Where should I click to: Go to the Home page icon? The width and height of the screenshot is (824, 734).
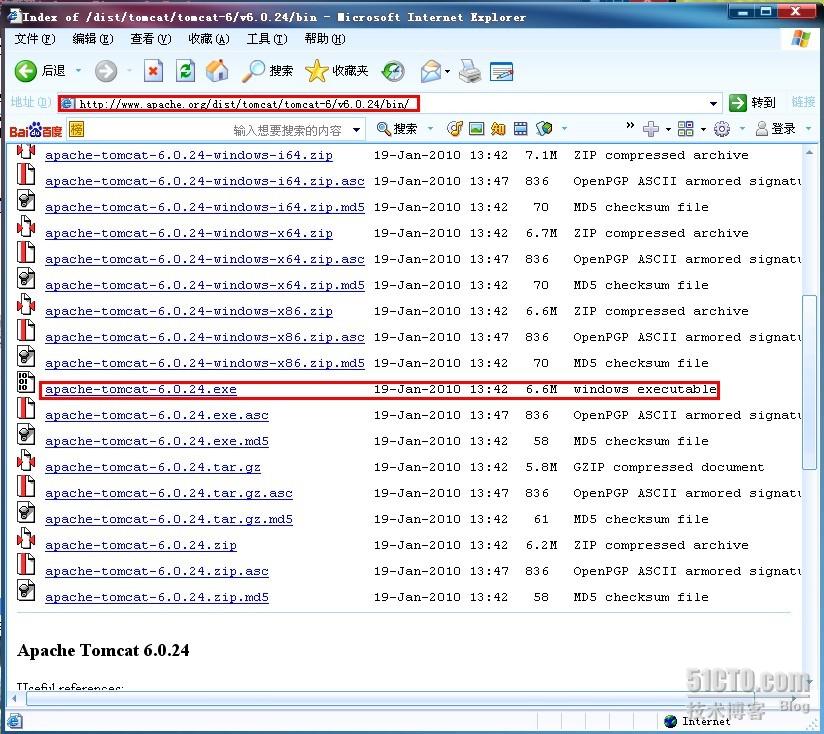(217, 71)
